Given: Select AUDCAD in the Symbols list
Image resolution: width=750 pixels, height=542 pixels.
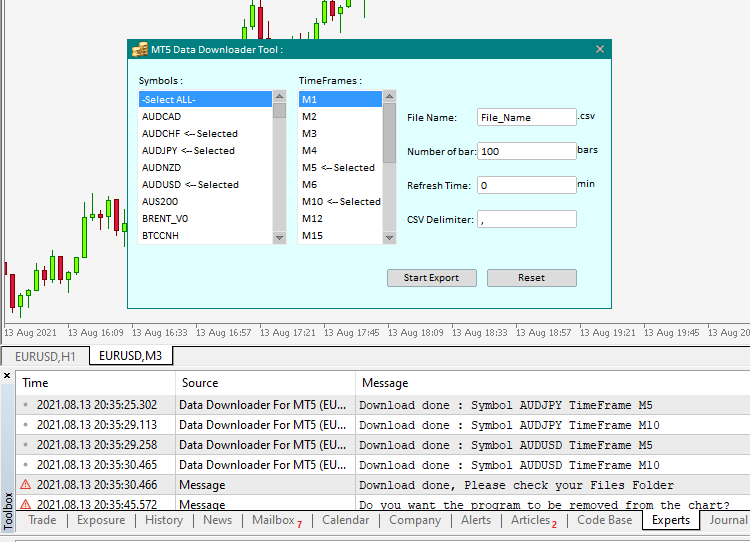Looking at the screenshot, I should (205, 116).
